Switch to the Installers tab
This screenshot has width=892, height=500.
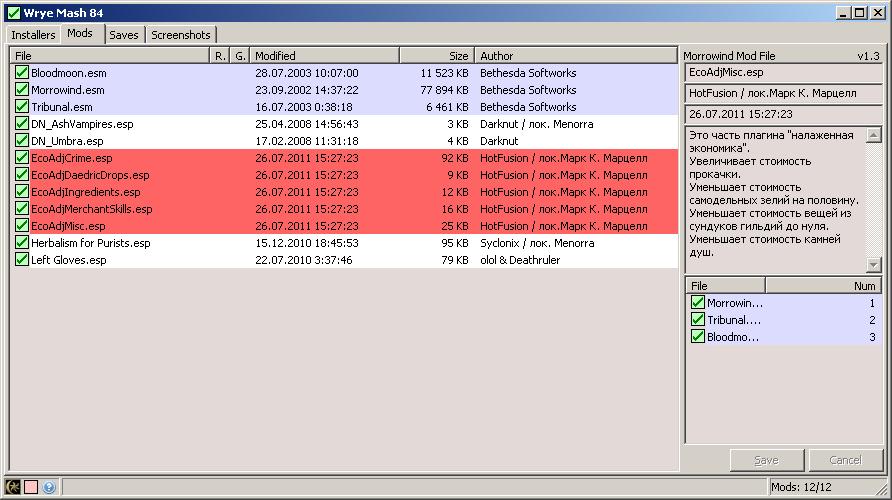(33, 35)
